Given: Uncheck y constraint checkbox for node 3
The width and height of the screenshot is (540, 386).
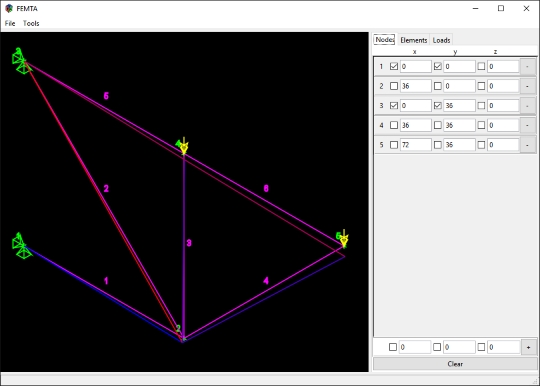Looking at the screenshot, I should coord(438,106).
